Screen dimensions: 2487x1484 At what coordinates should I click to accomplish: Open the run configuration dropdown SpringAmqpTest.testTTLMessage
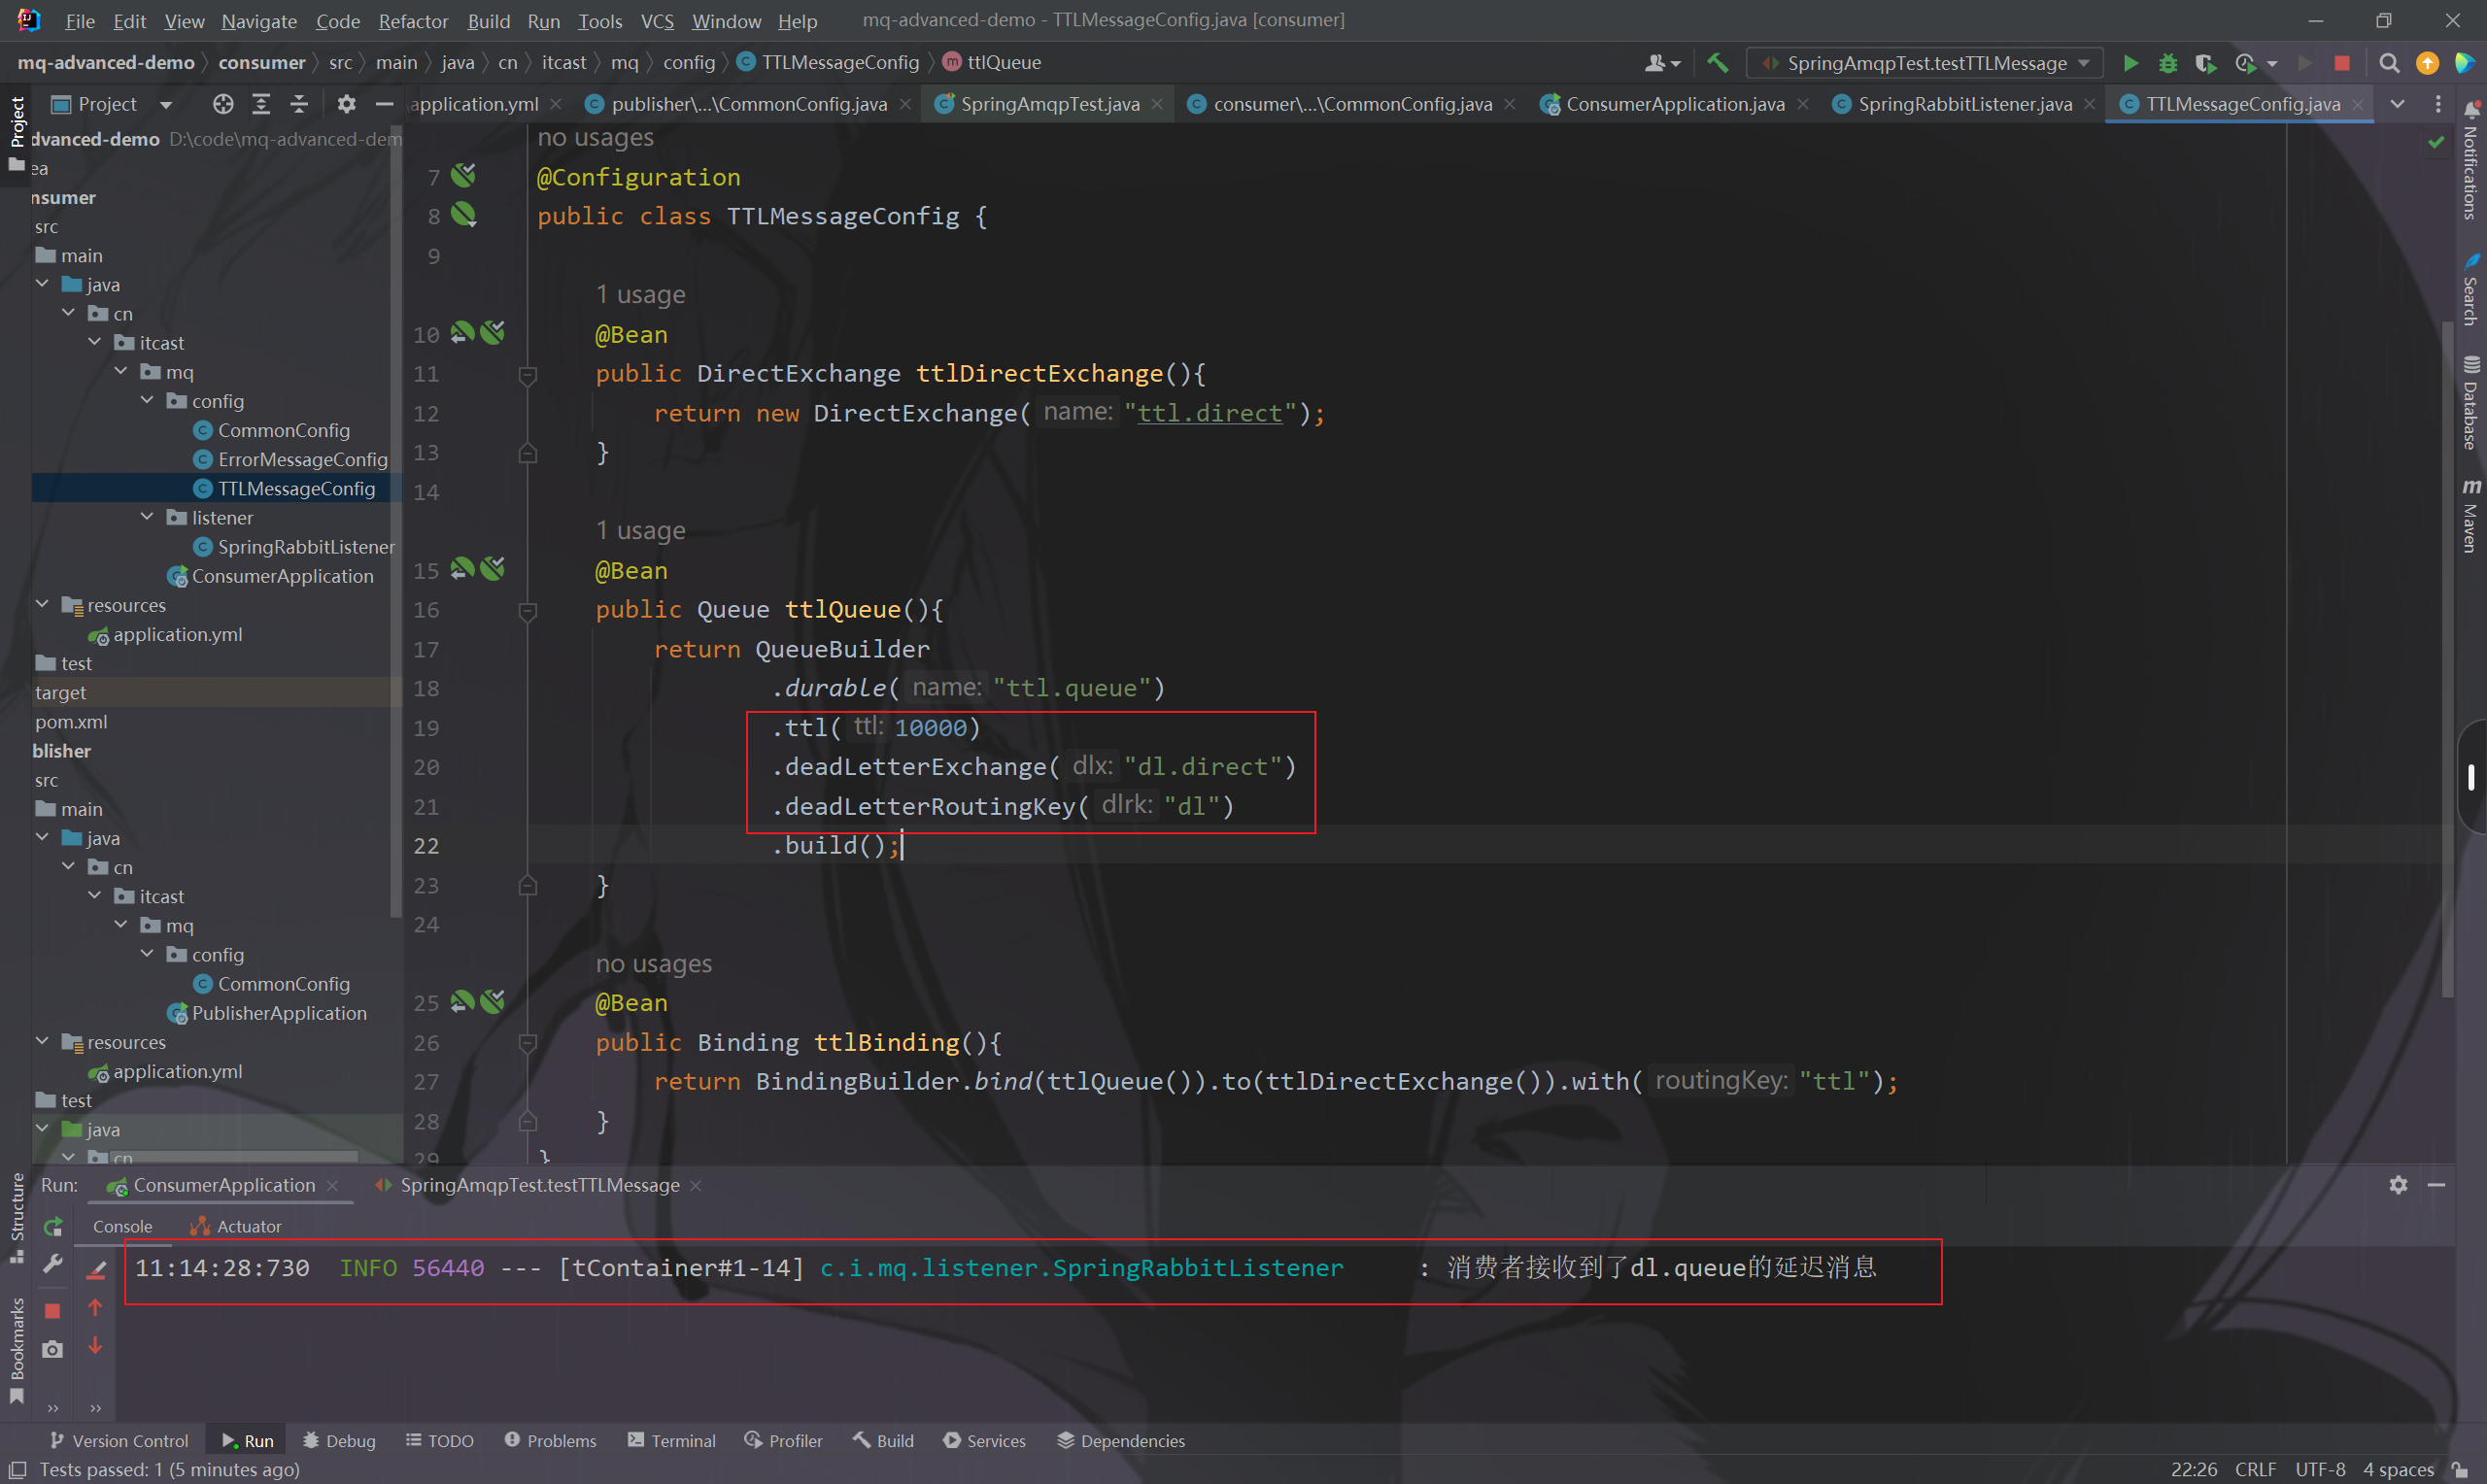tap(1925, 63)
